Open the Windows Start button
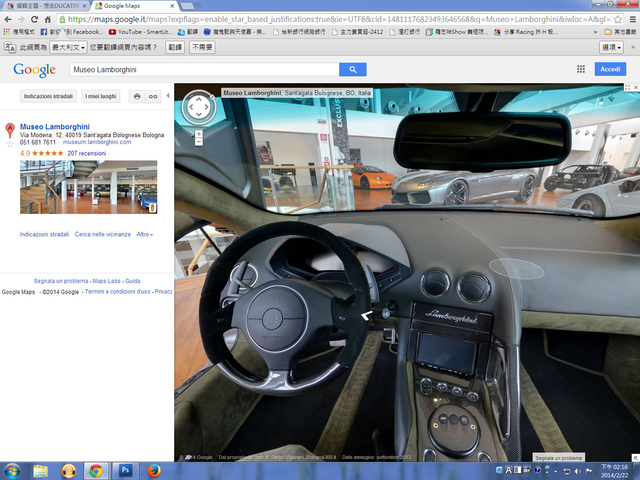 click(x=12, y=471)
